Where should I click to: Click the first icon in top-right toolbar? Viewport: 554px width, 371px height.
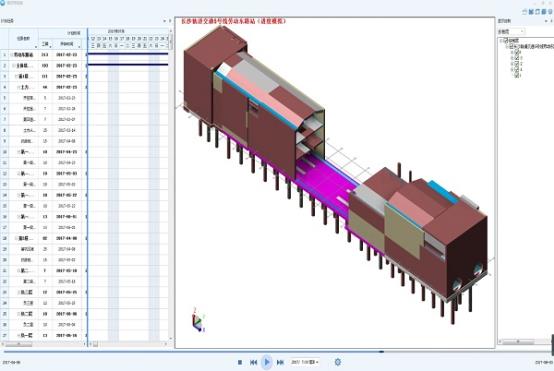[525, 12]
